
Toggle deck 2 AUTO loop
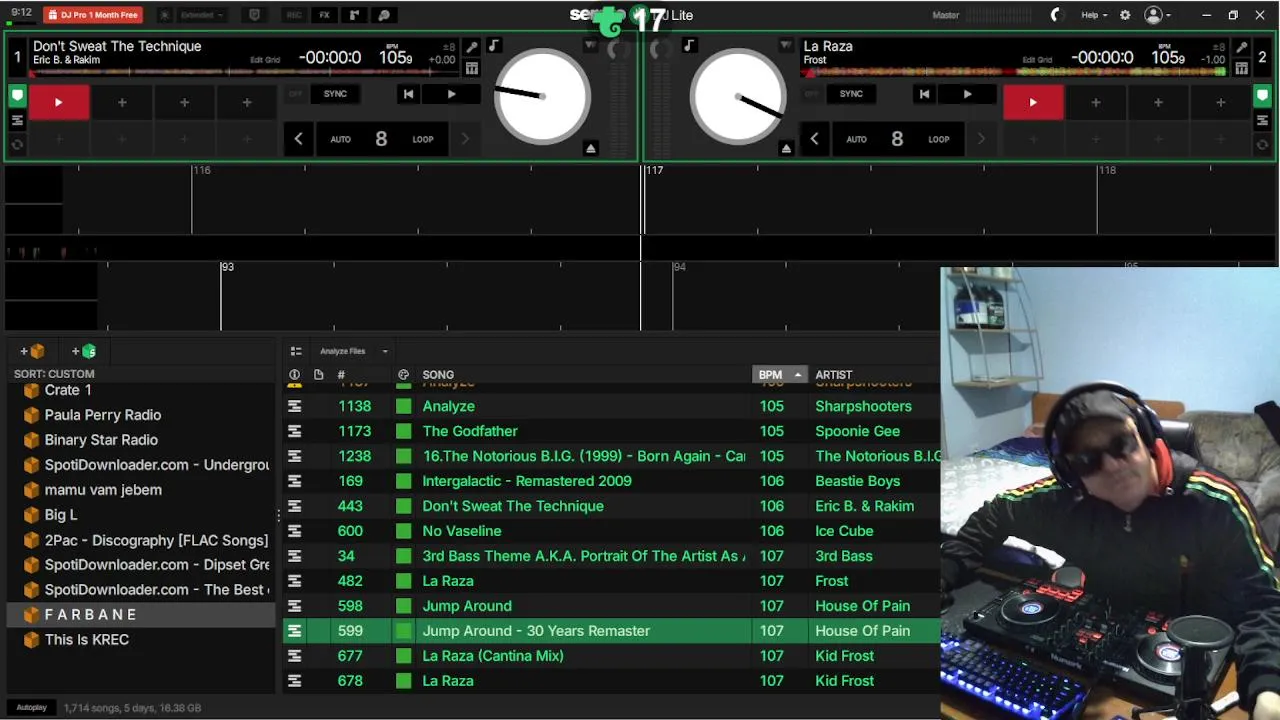tap(857, 140)
